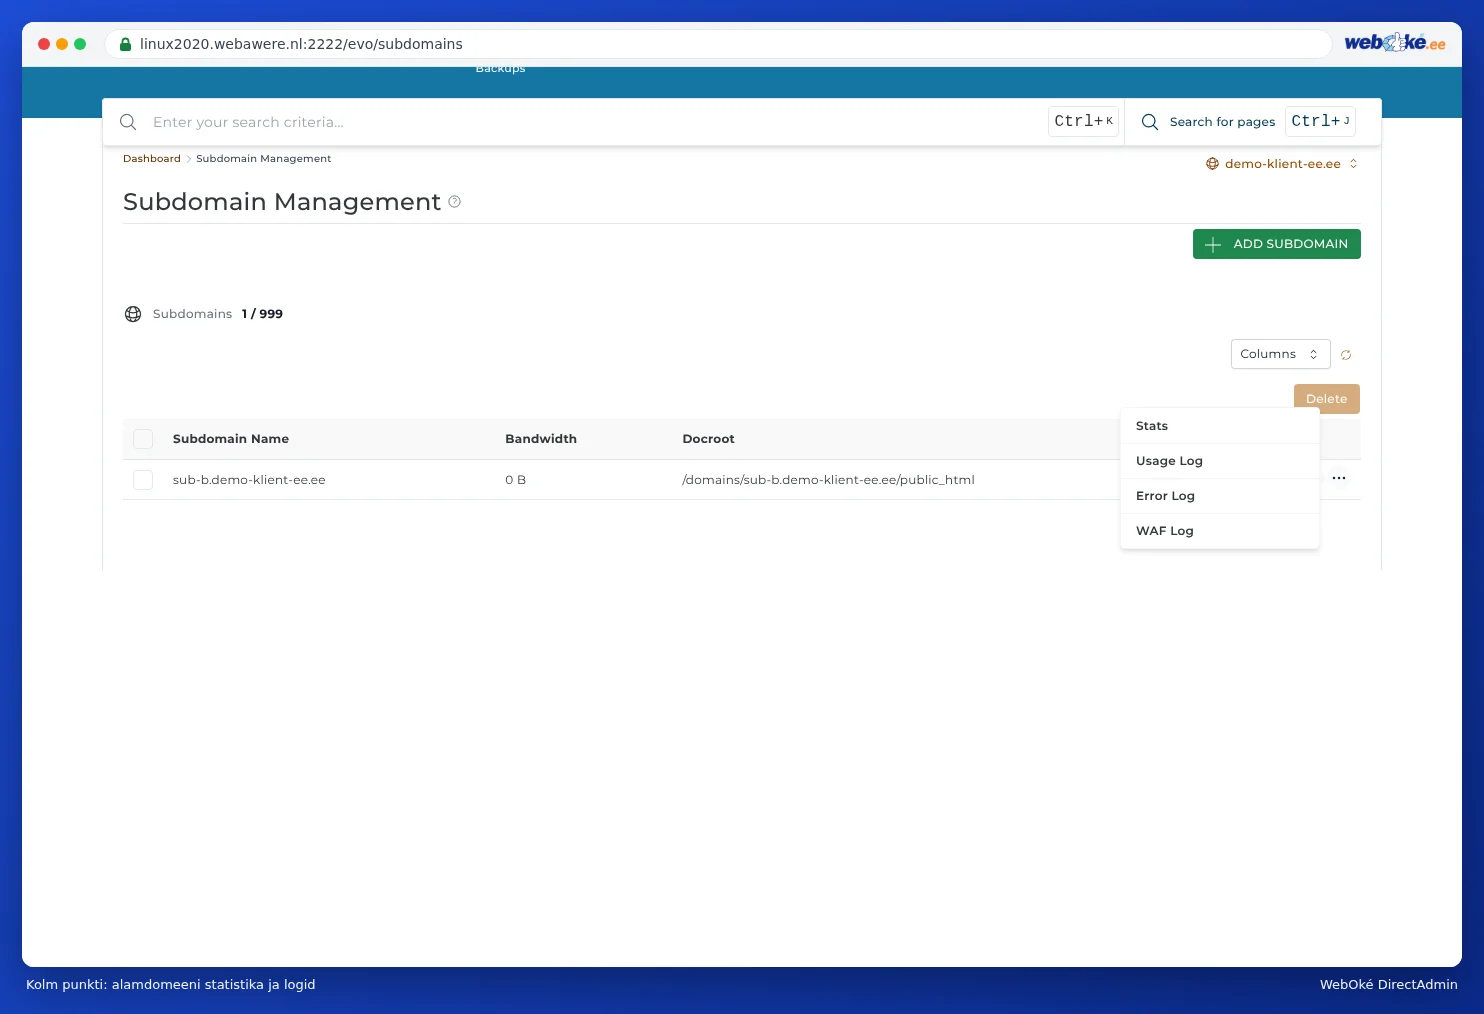Click the Search for pages magnifier icon

[1150, 122]
